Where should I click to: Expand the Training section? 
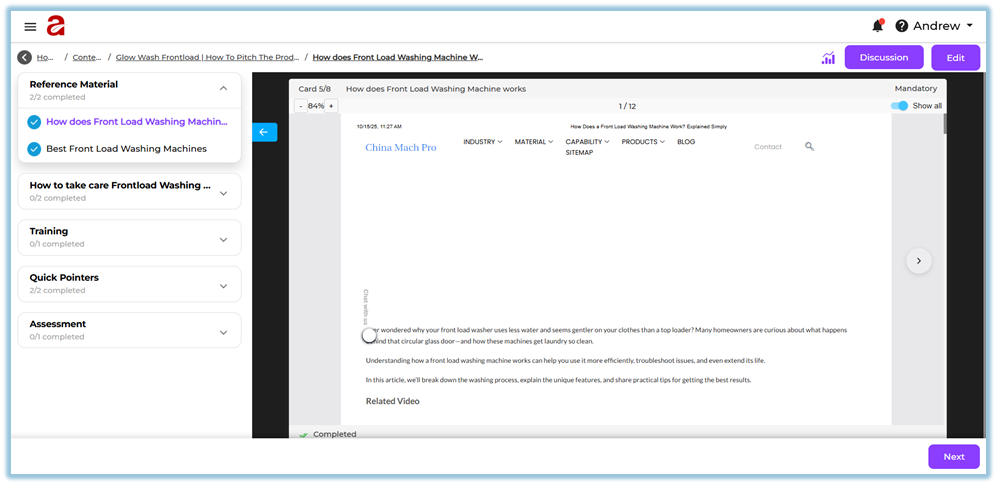[x=223, y=239]
